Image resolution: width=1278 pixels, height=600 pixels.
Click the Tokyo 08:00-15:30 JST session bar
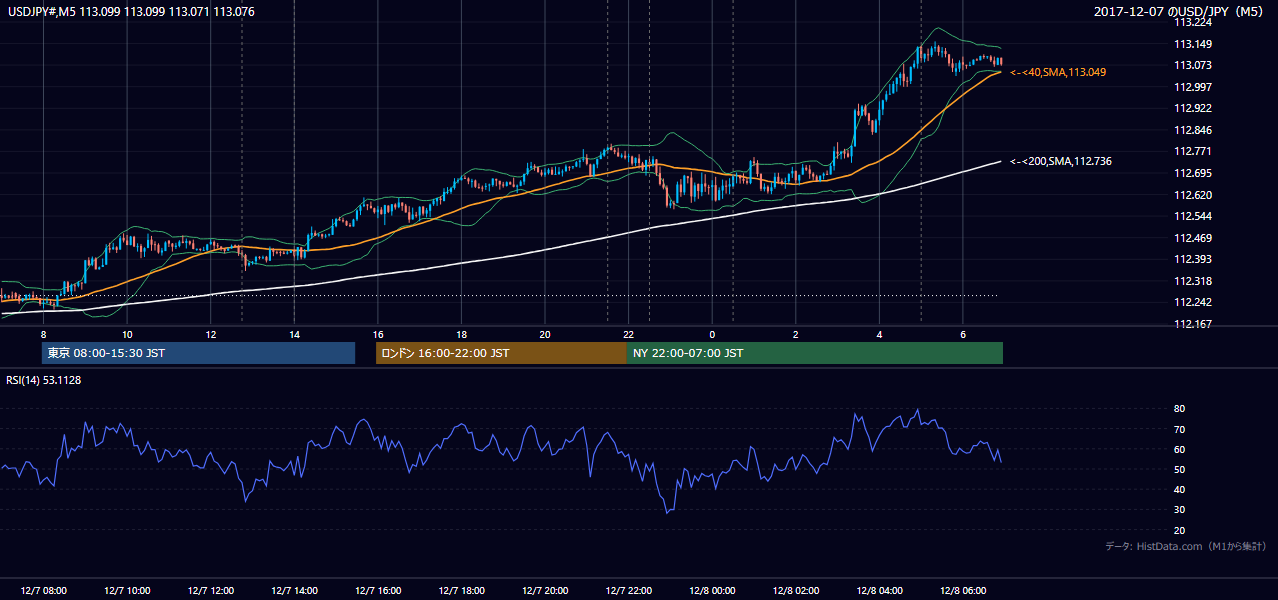pyautogui.click(x=198, y=353)
